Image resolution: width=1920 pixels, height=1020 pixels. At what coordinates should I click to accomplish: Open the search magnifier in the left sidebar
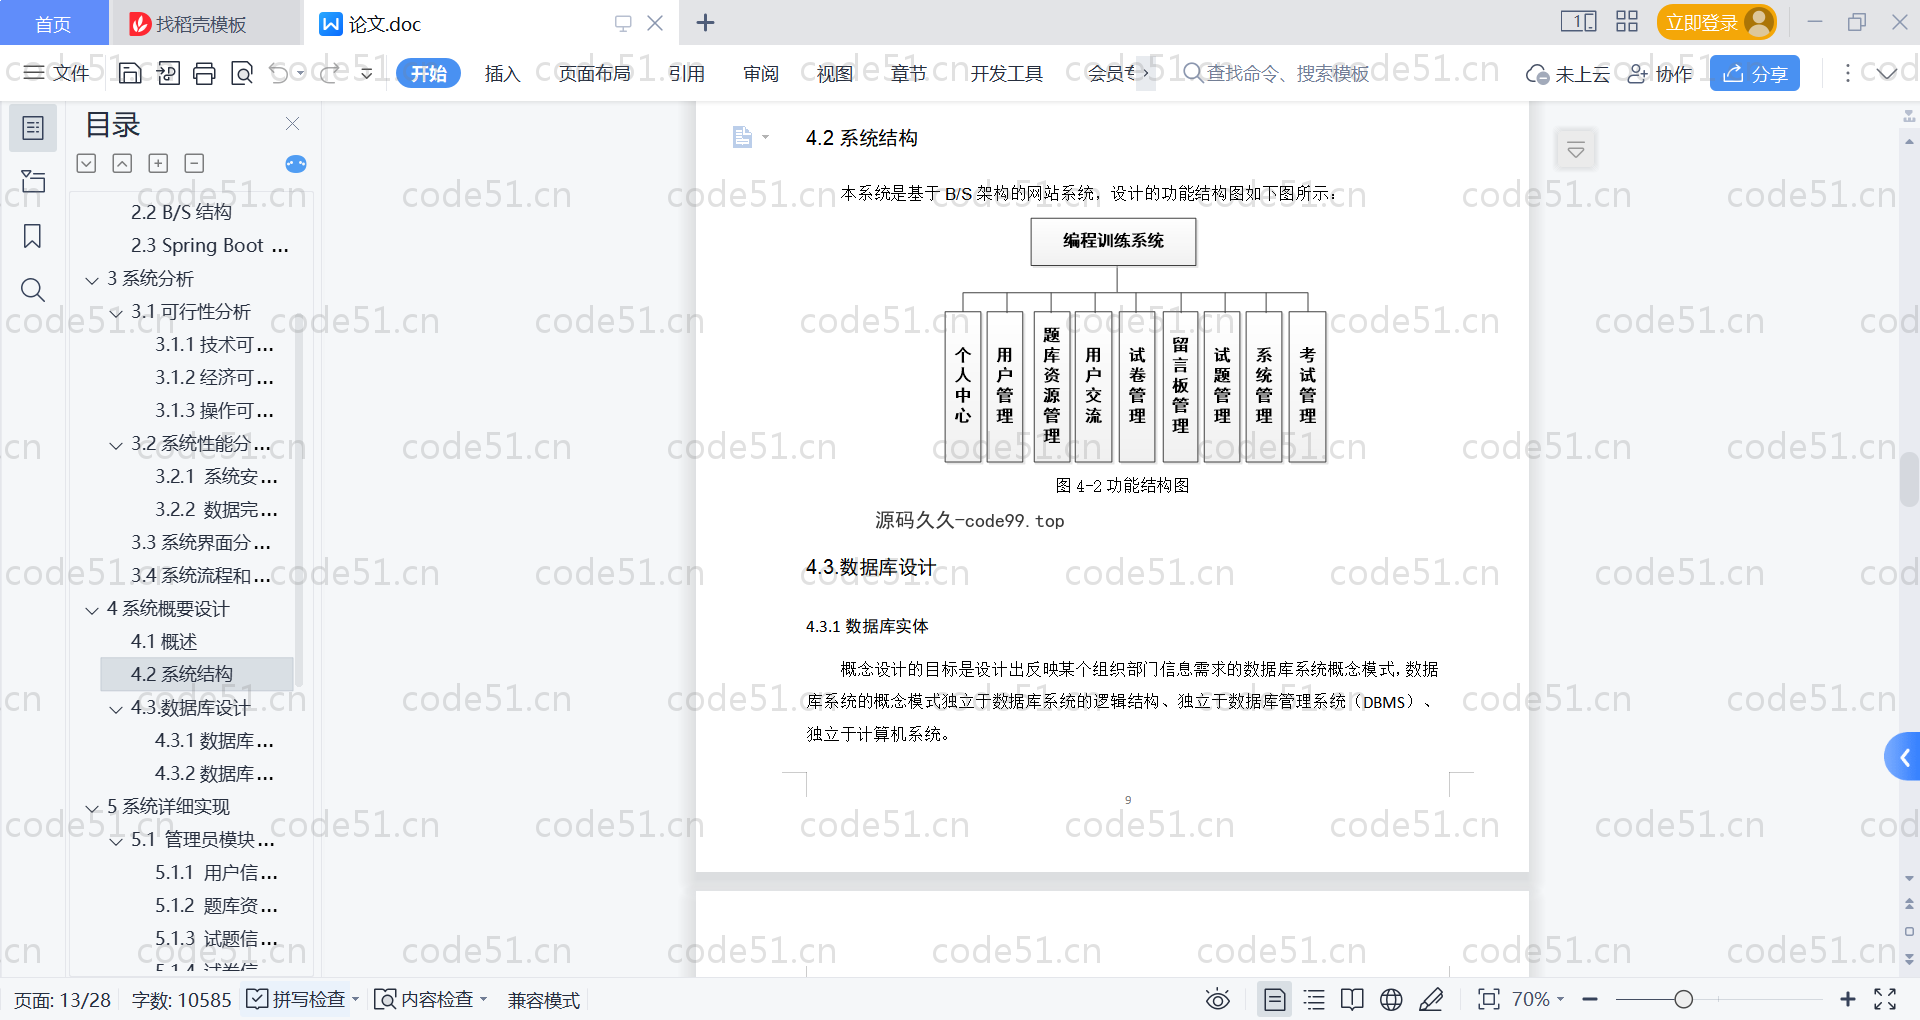[32, 290]
